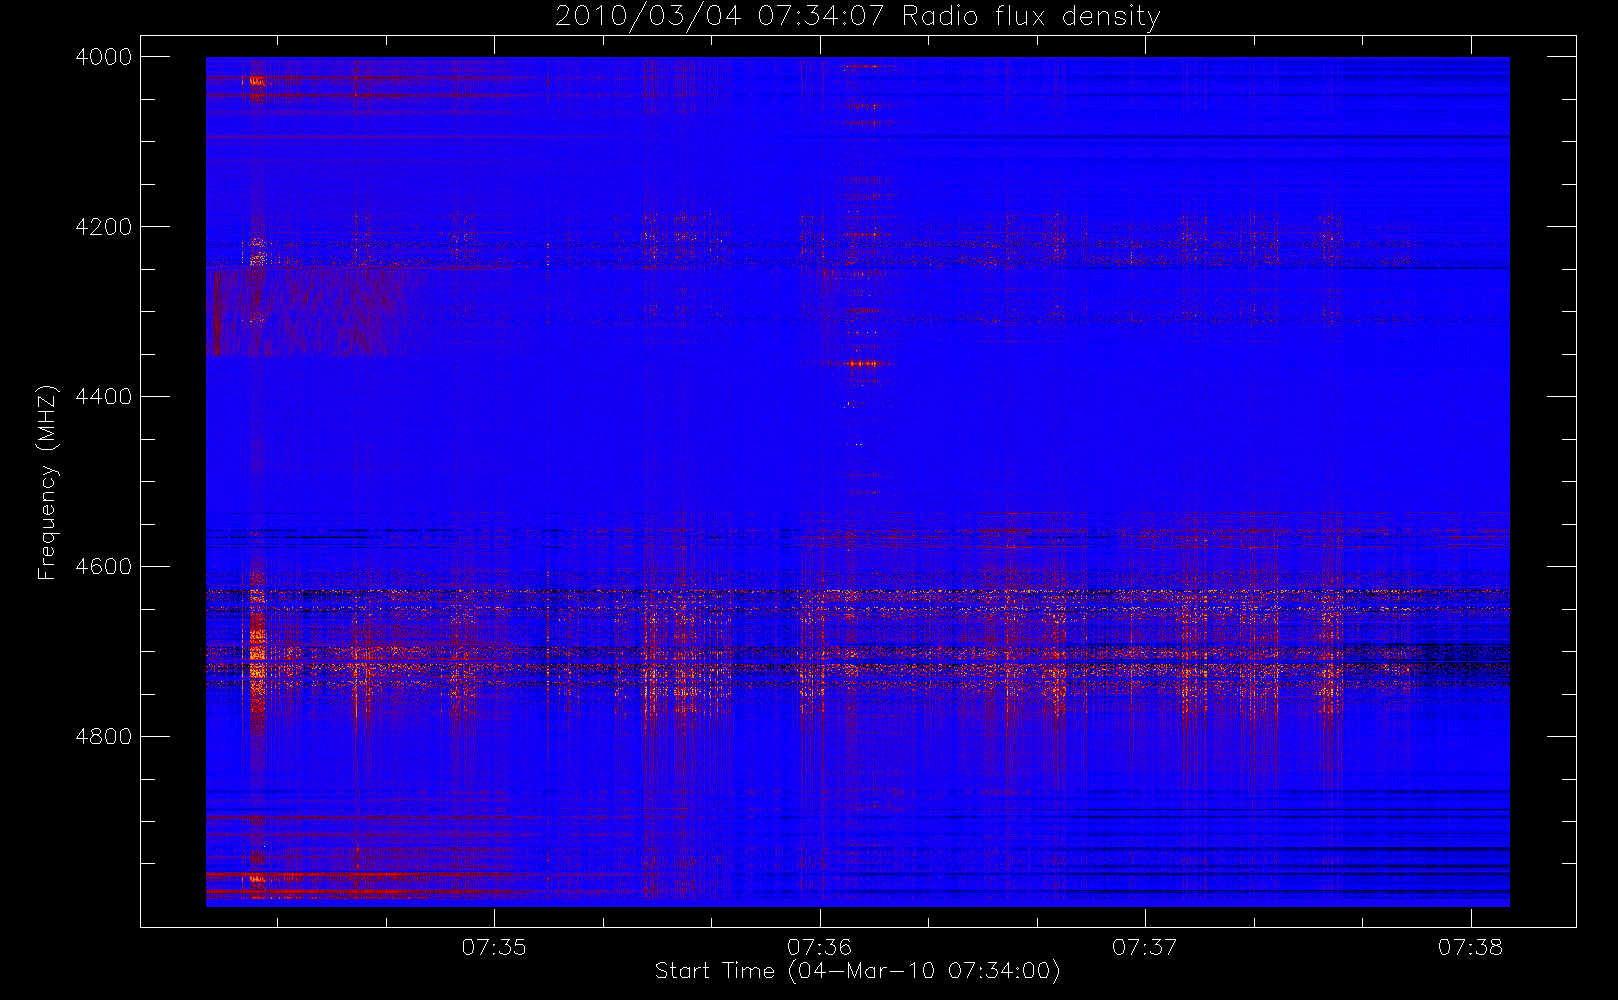Click the 07:38 time tick label
The width and height of the screenshot is (1618, 1000).
point(1470,947)
